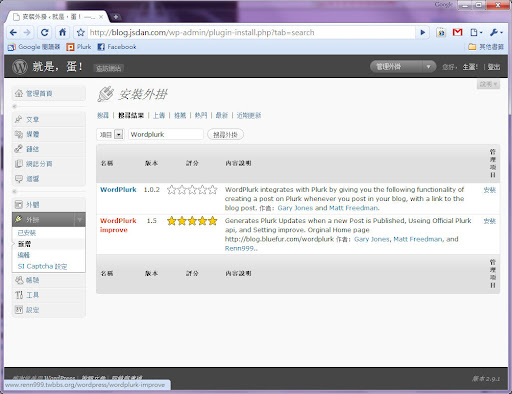Bookmark page with star icon
The height and width of the screenshot is (394, 512).
pos(81,32)
